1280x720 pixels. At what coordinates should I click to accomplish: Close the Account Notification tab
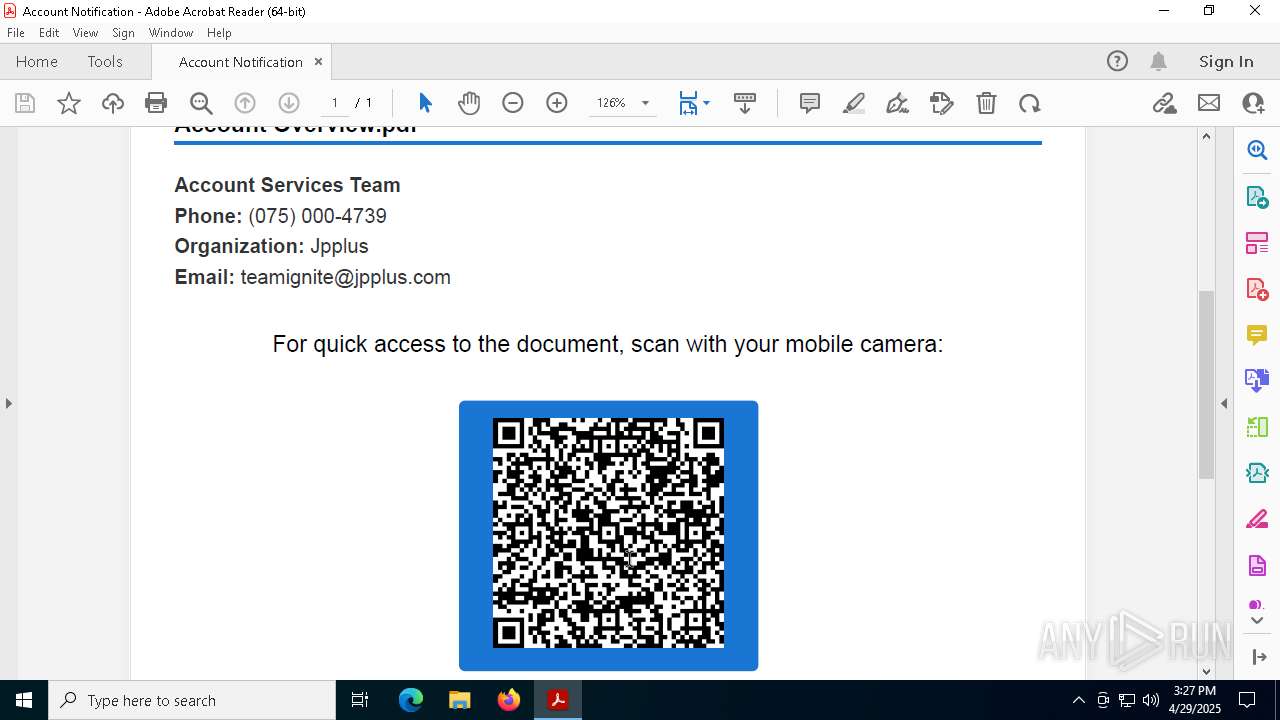pyautogui.click(x=318, y=61)
